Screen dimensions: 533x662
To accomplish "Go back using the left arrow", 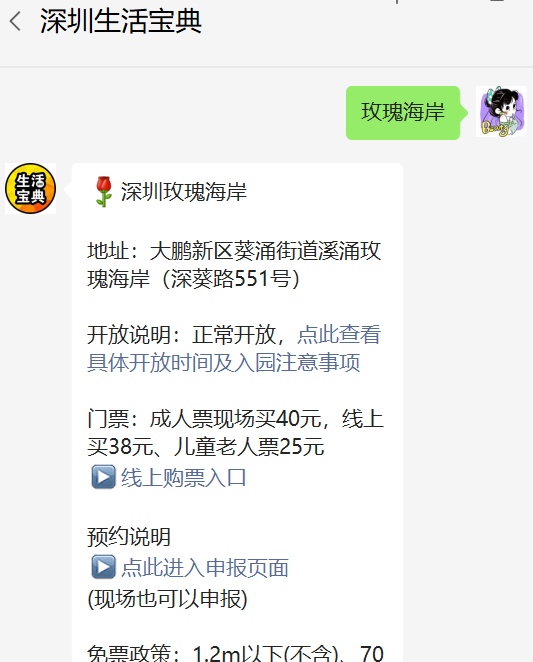I will [x=15, y=22].
